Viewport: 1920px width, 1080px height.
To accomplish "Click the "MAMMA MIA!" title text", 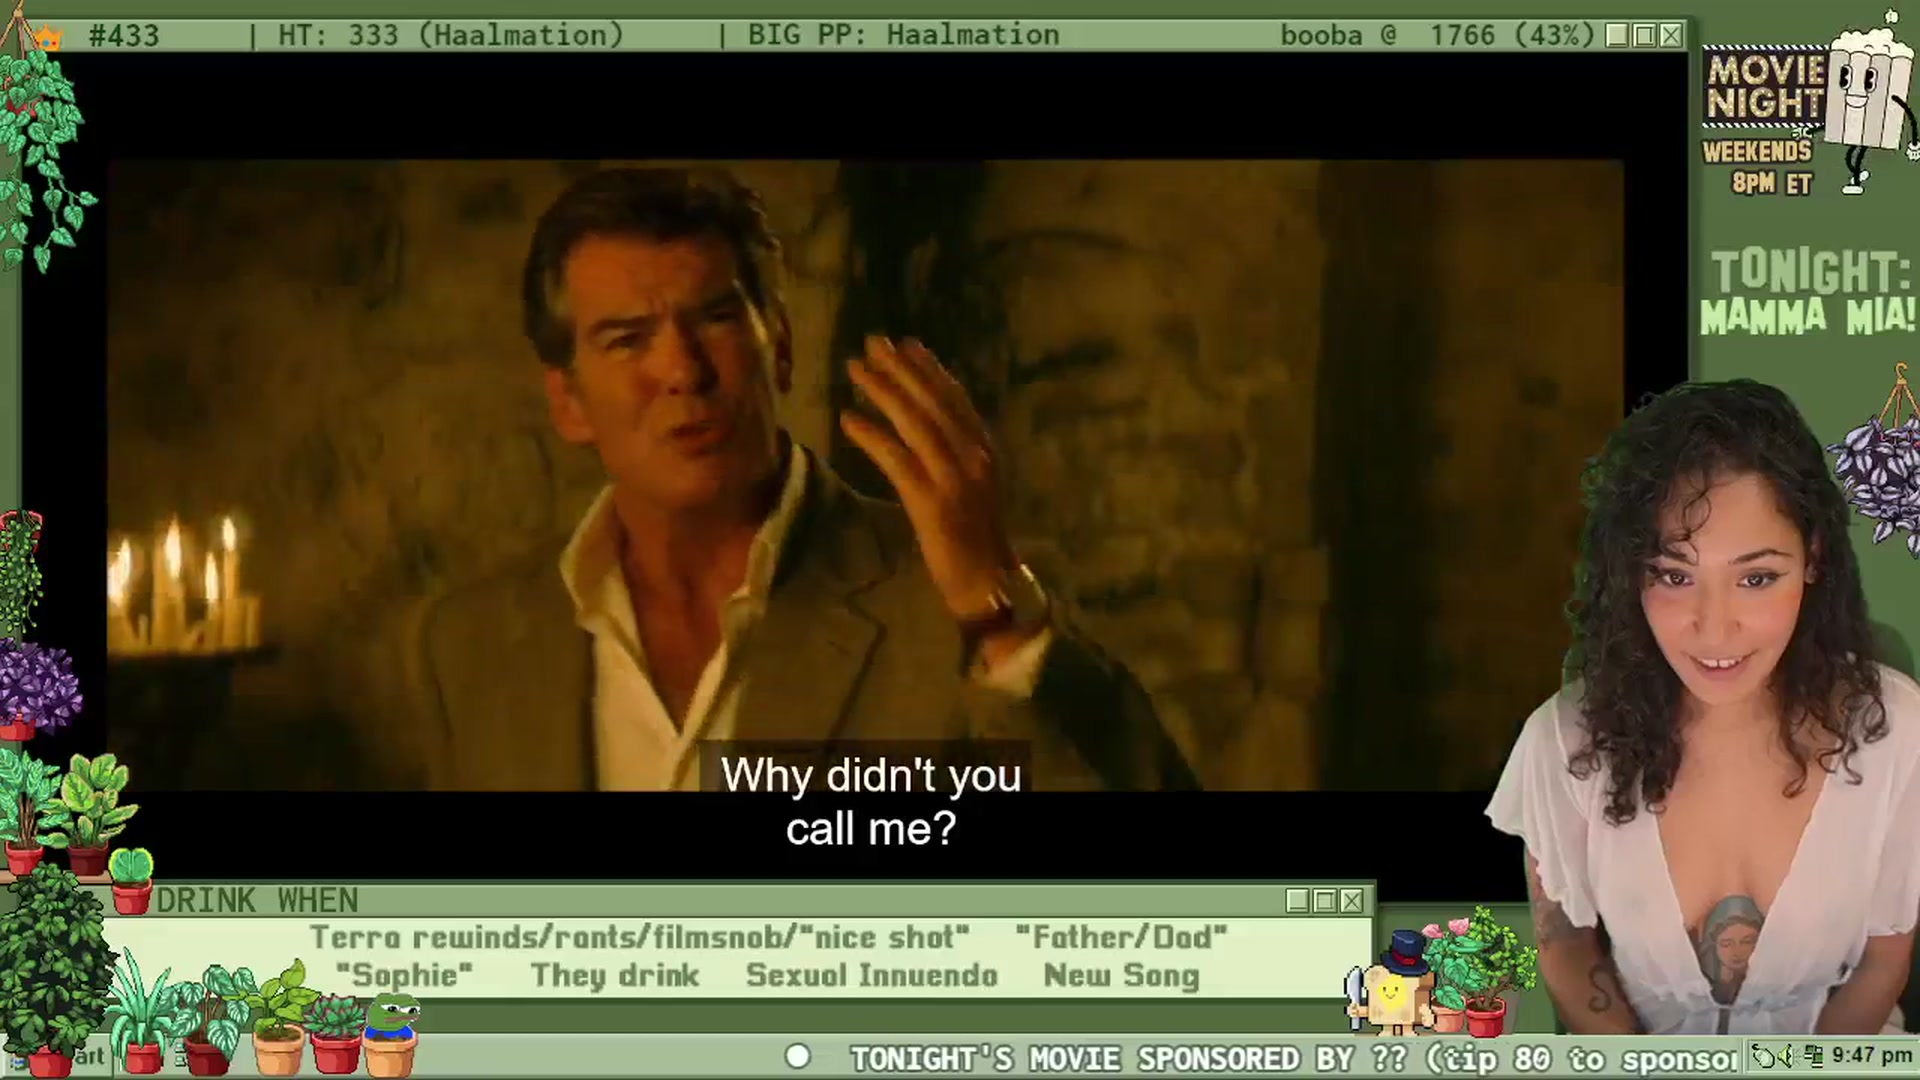I will 1808,317.
